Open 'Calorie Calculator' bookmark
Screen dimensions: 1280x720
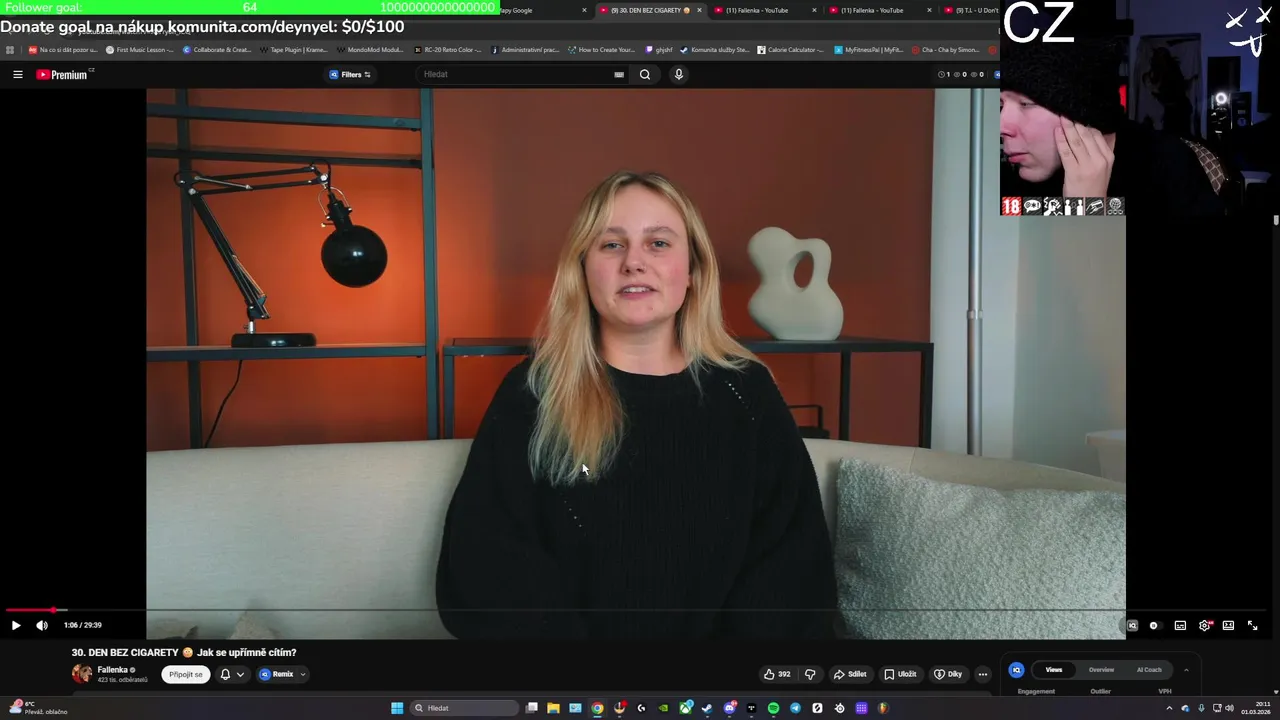(x=790, y=49)
